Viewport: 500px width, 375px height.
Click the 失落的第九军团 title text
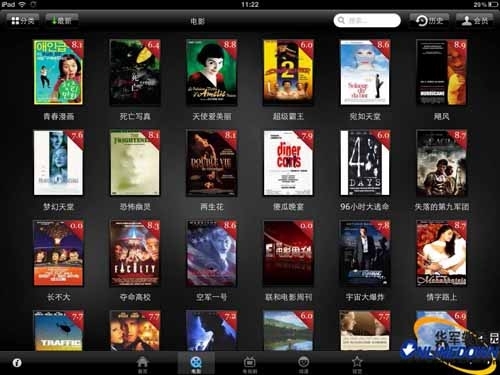pos(442,207)
